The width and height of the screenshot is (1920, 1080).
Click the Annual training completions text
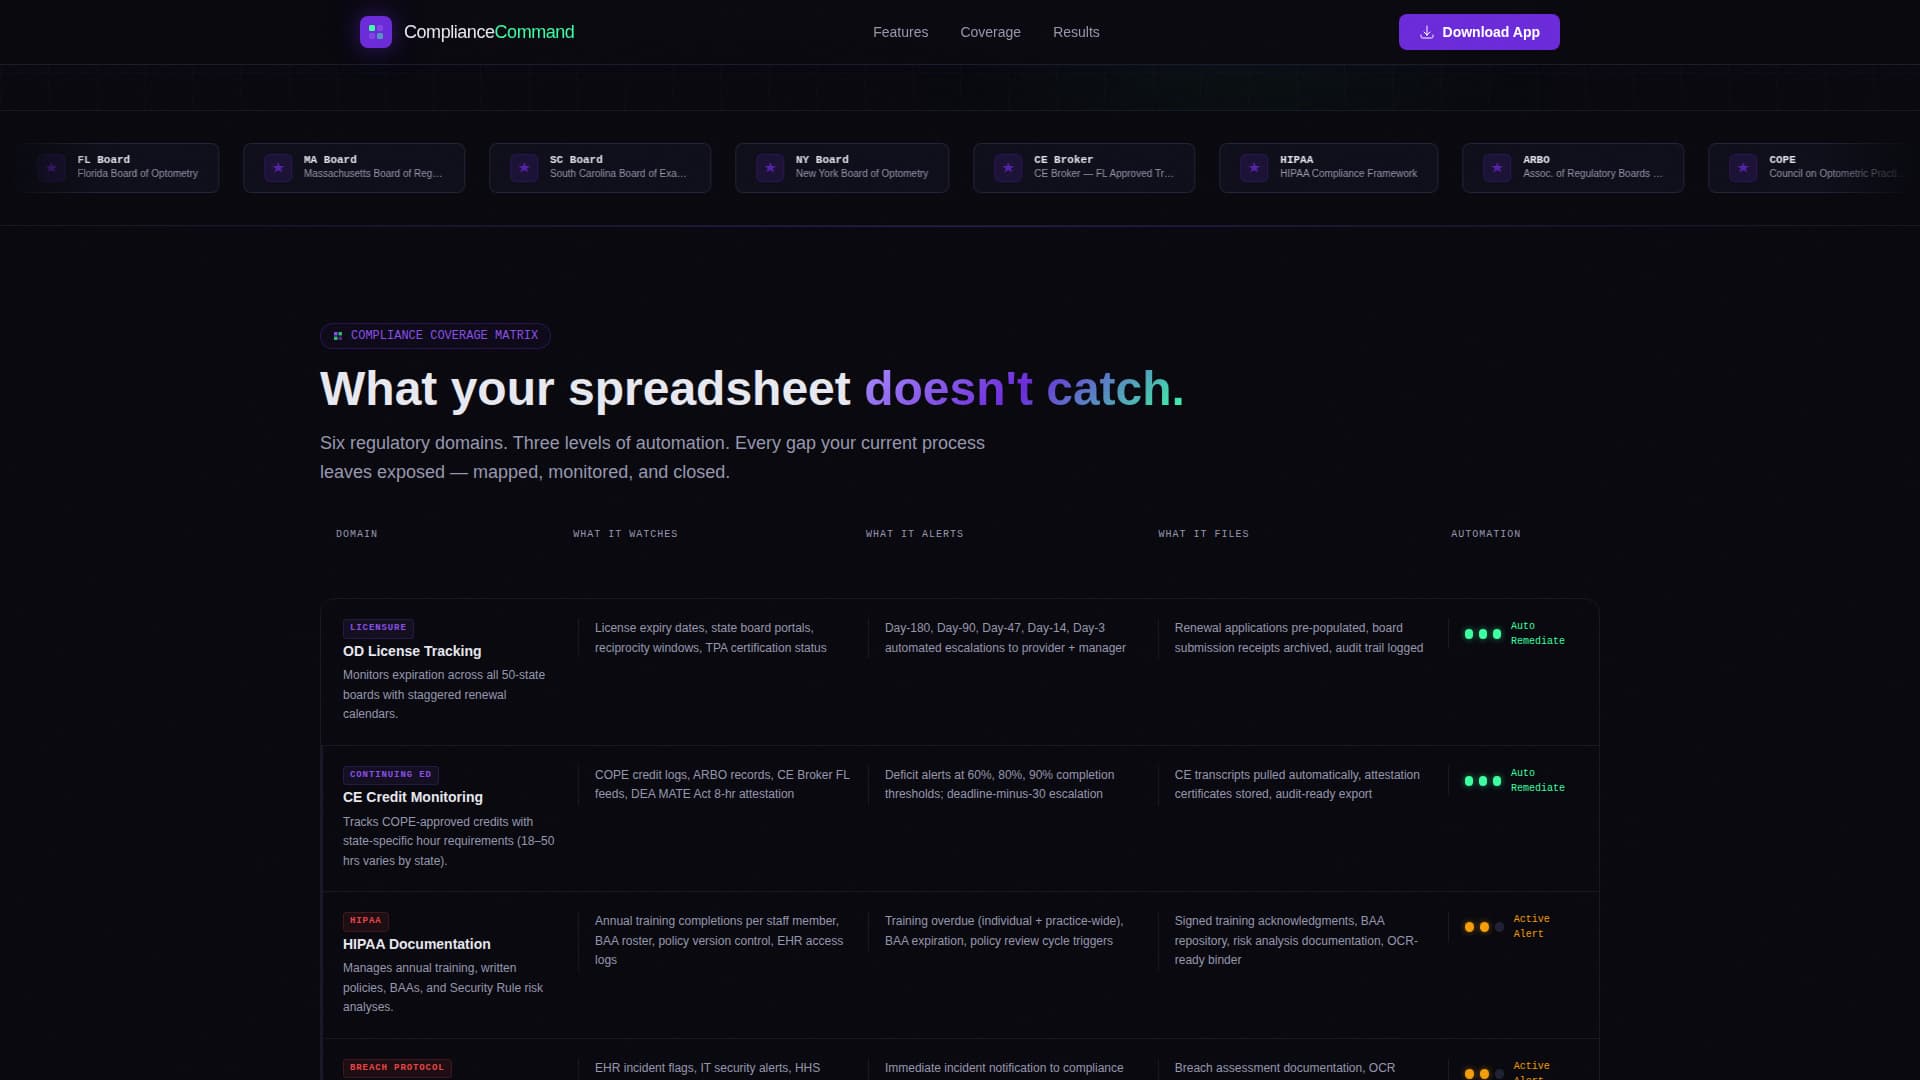719,941
